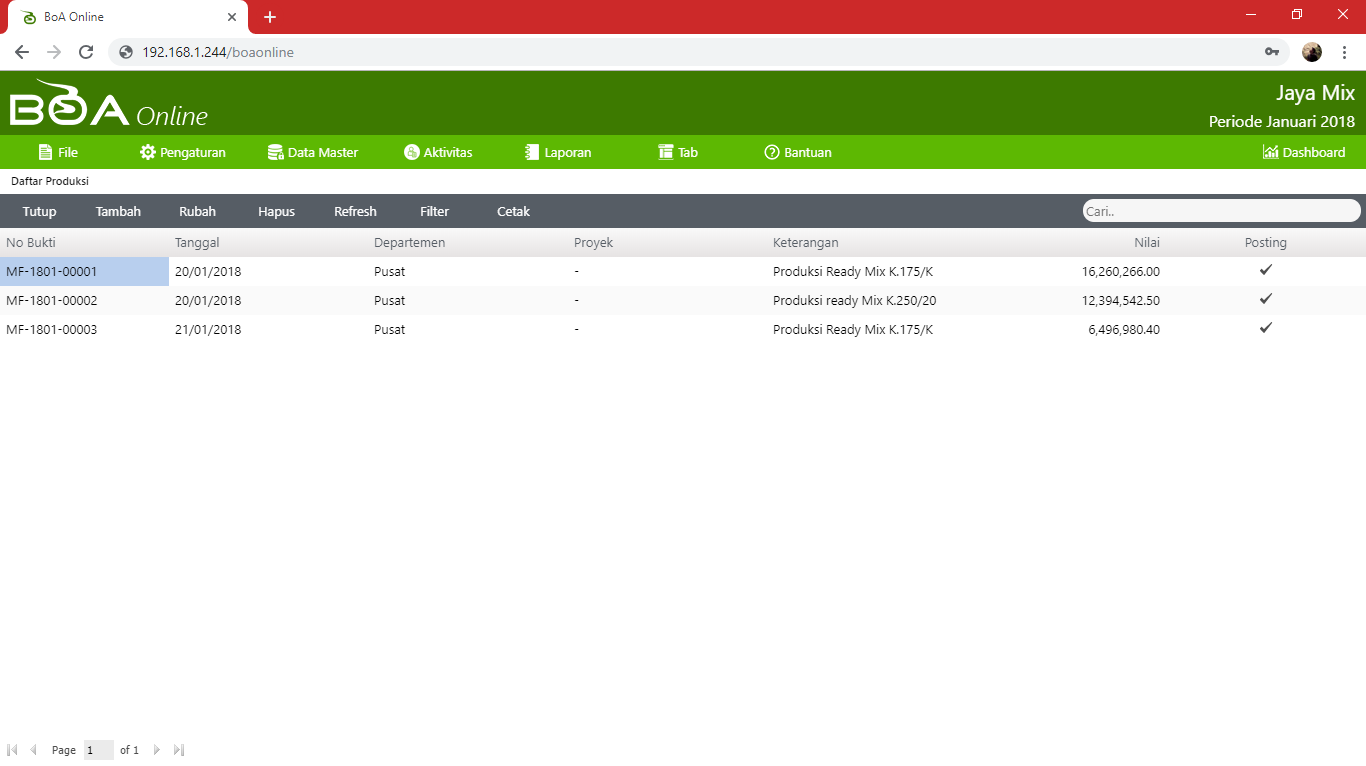Image resolution: width=1366 pixels, height=766 pixels.
Task: Click the Bantuan question mark icon
Action: point(772,152)
